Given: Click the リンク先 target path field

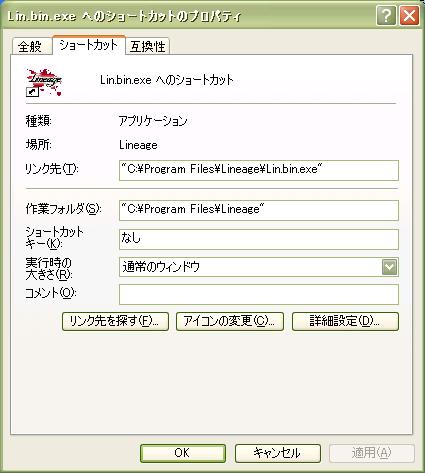Looking at the screenshot, I should 259,170.
